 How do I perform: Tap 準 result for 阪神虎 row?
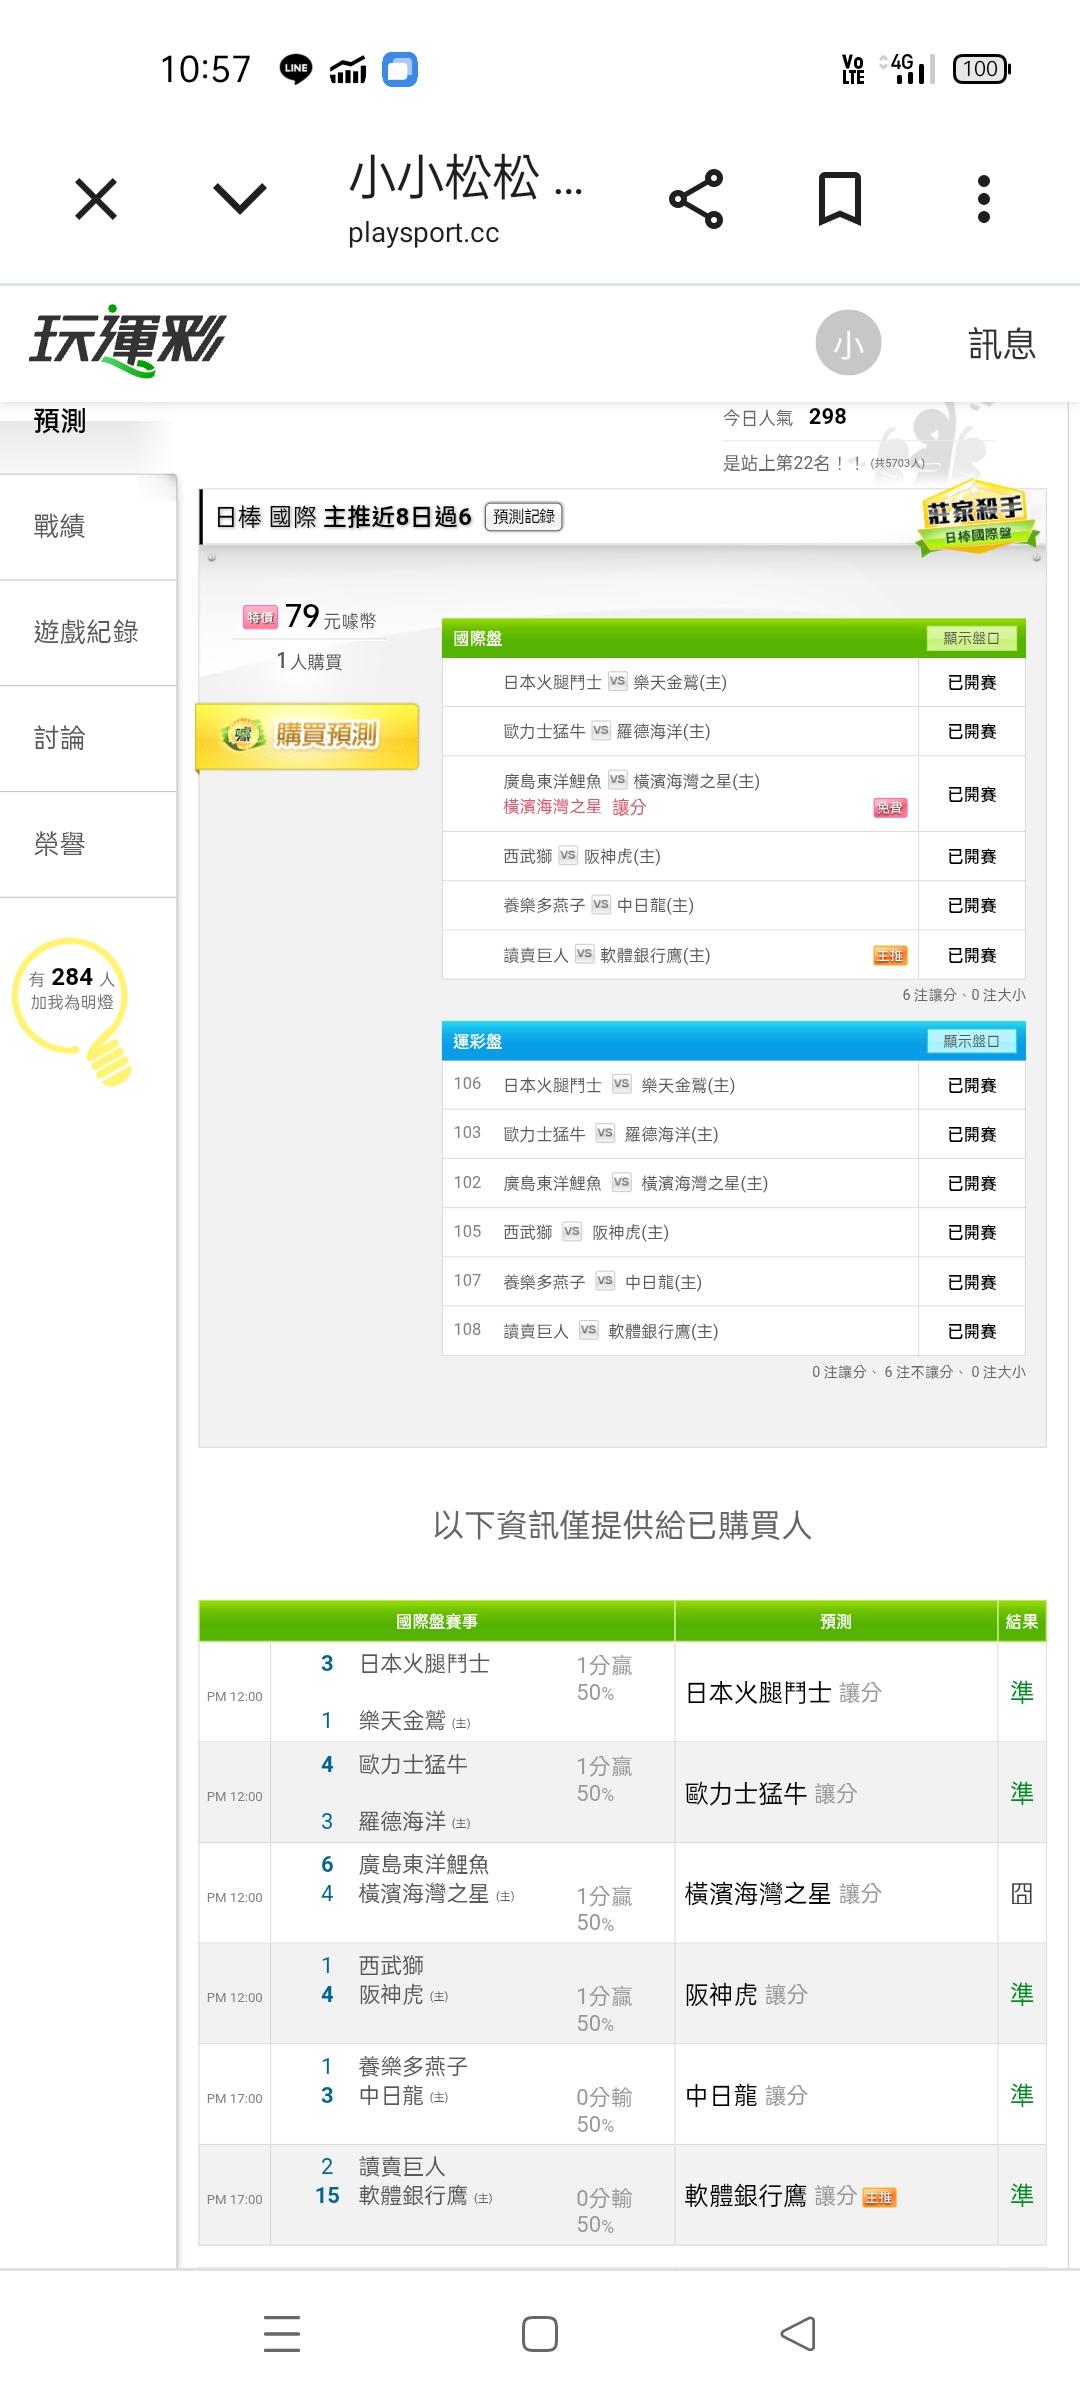[x=1021, y=1994]
